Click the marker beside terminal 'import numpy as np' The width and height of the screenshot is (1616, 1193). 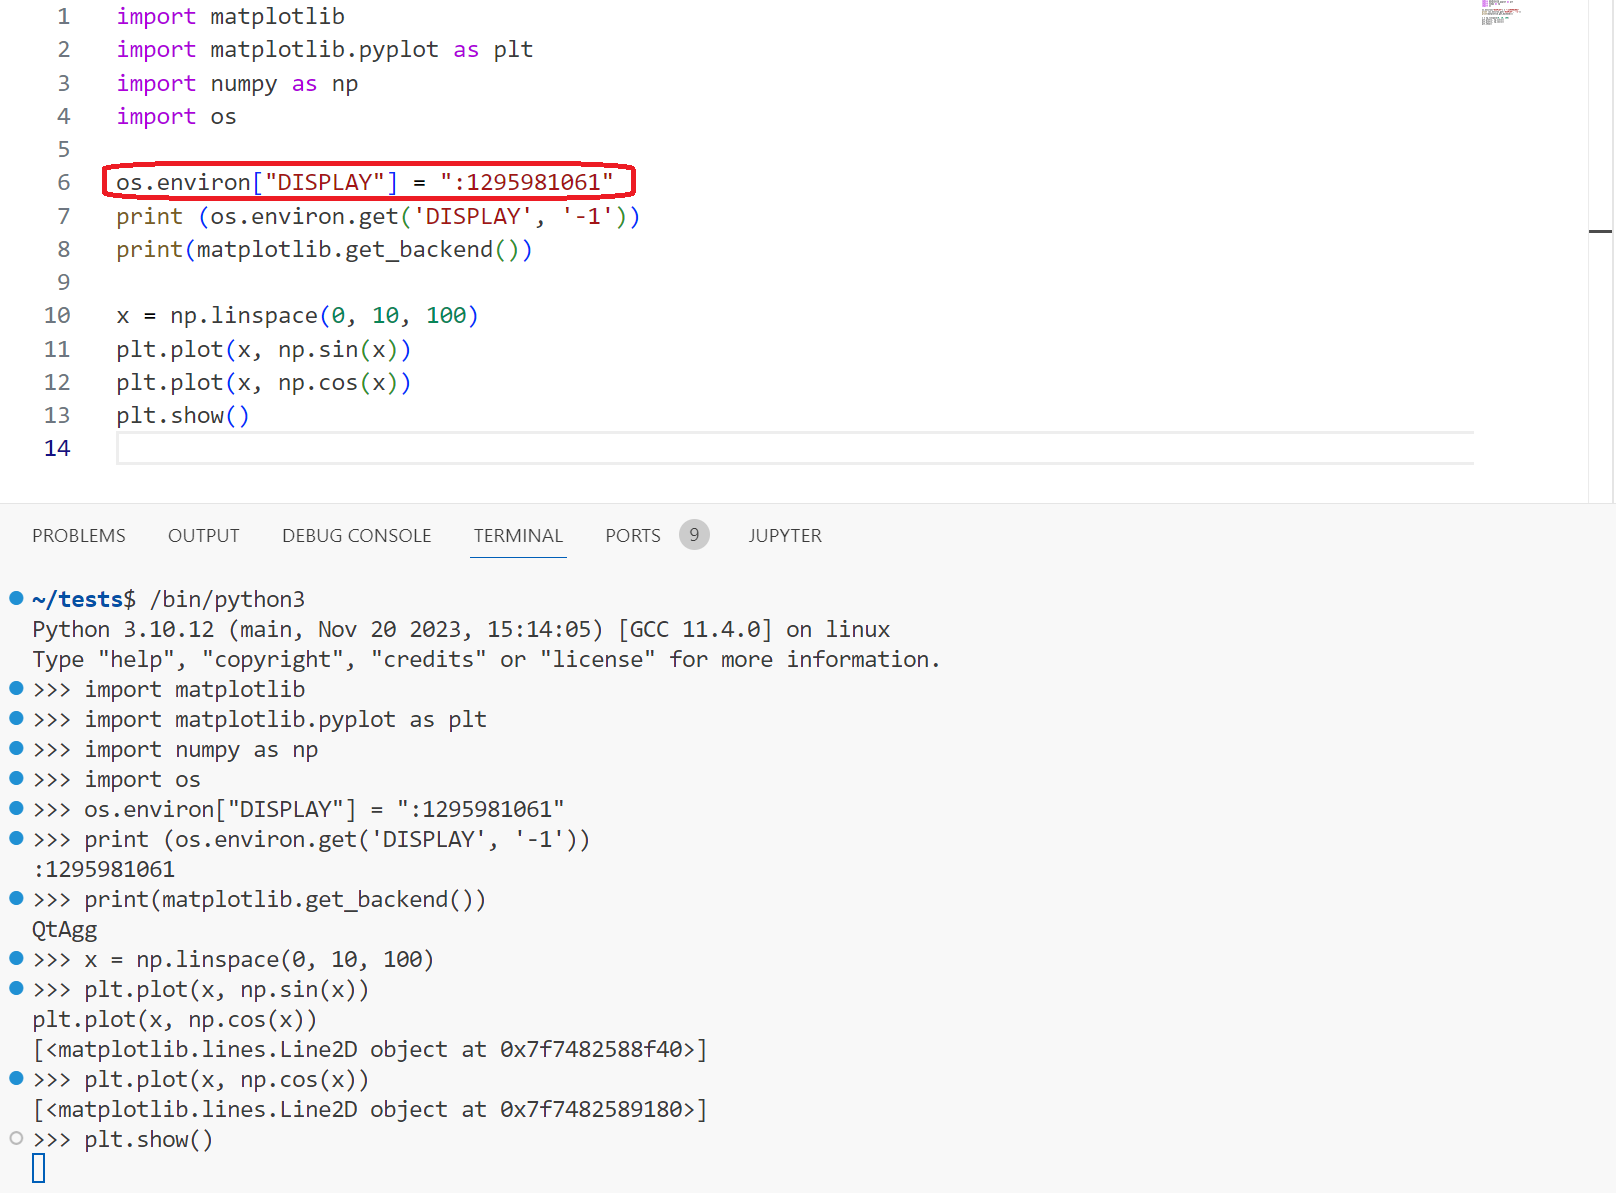pos(16,748)
